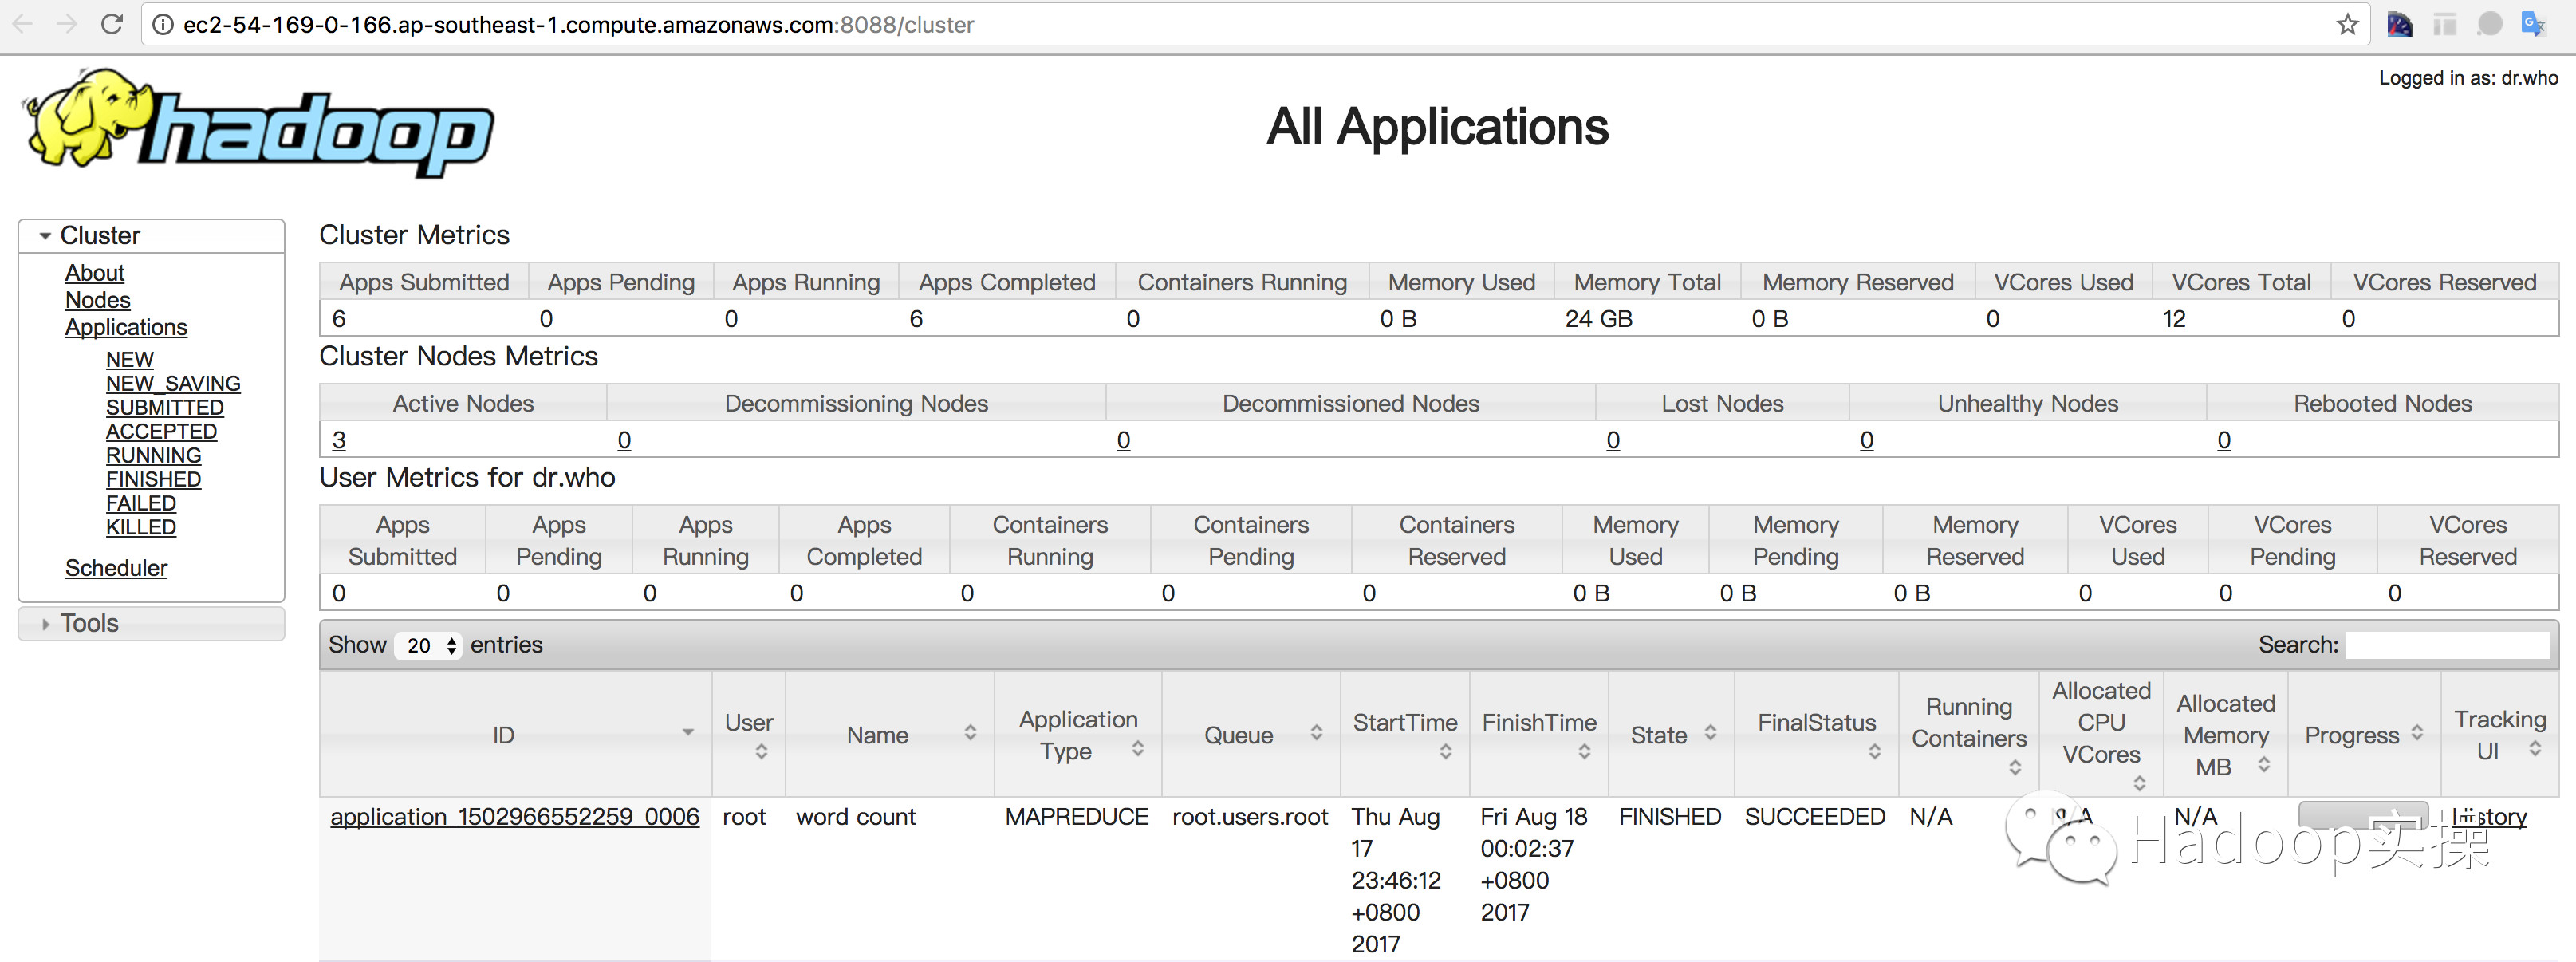Expand the Tools sidebar section

click(x=151, y=624)
